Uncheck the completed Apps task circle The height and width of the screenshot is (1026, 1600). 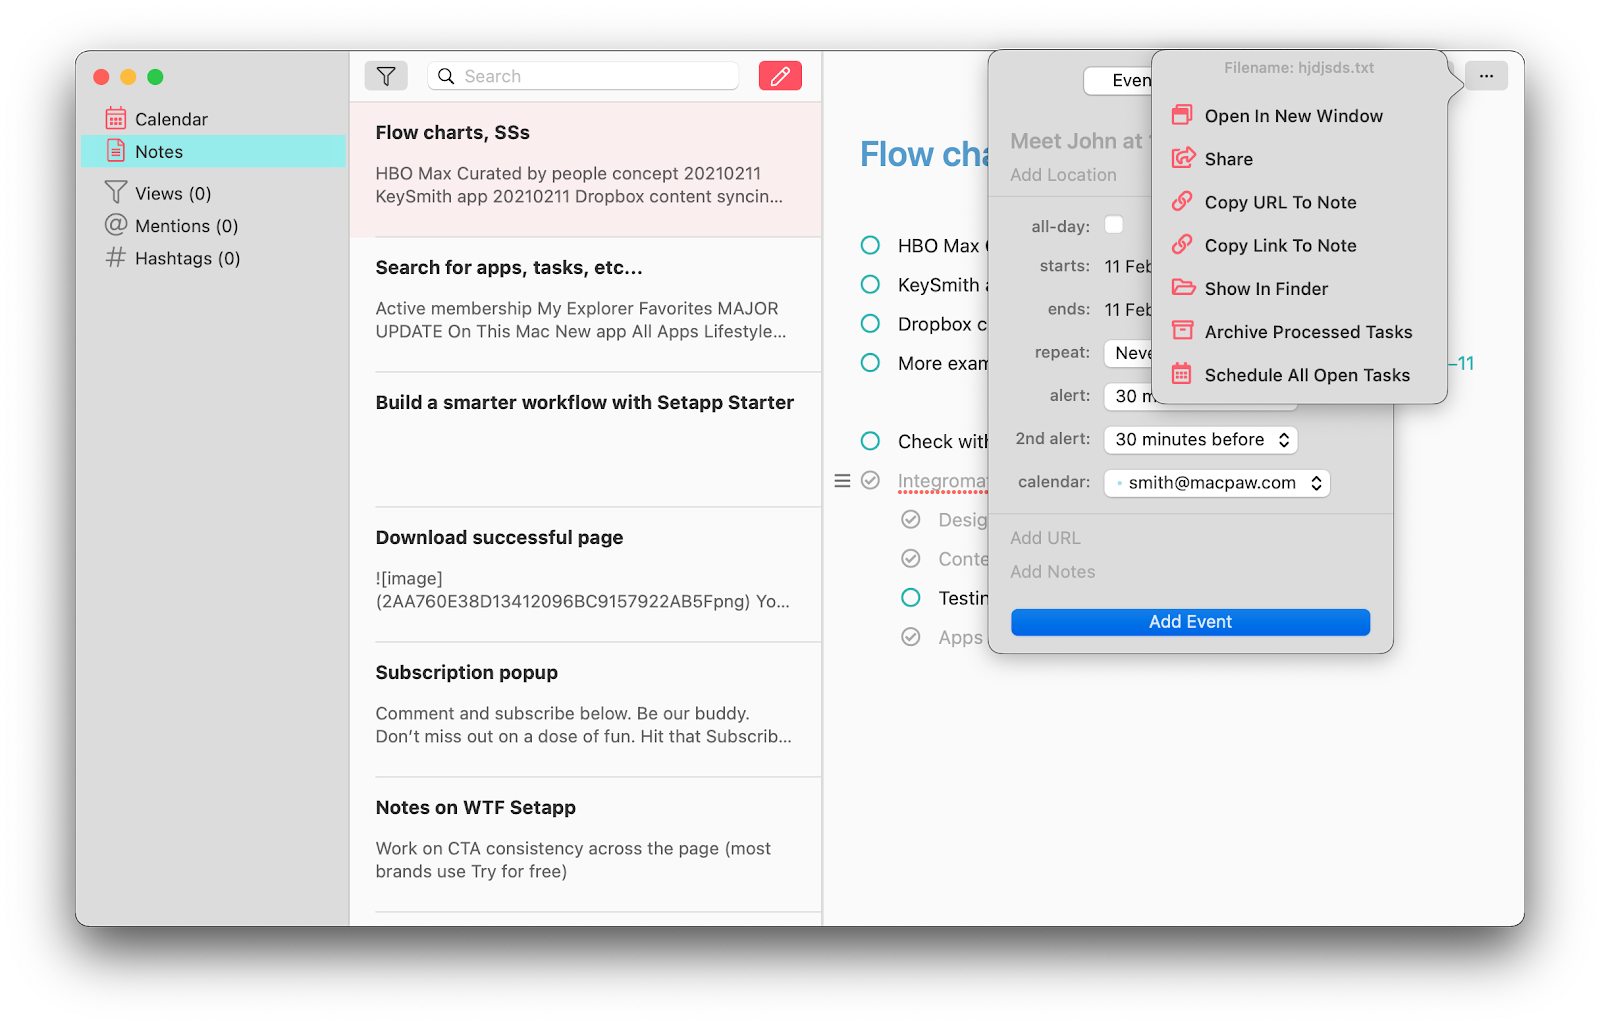[911, 636]
